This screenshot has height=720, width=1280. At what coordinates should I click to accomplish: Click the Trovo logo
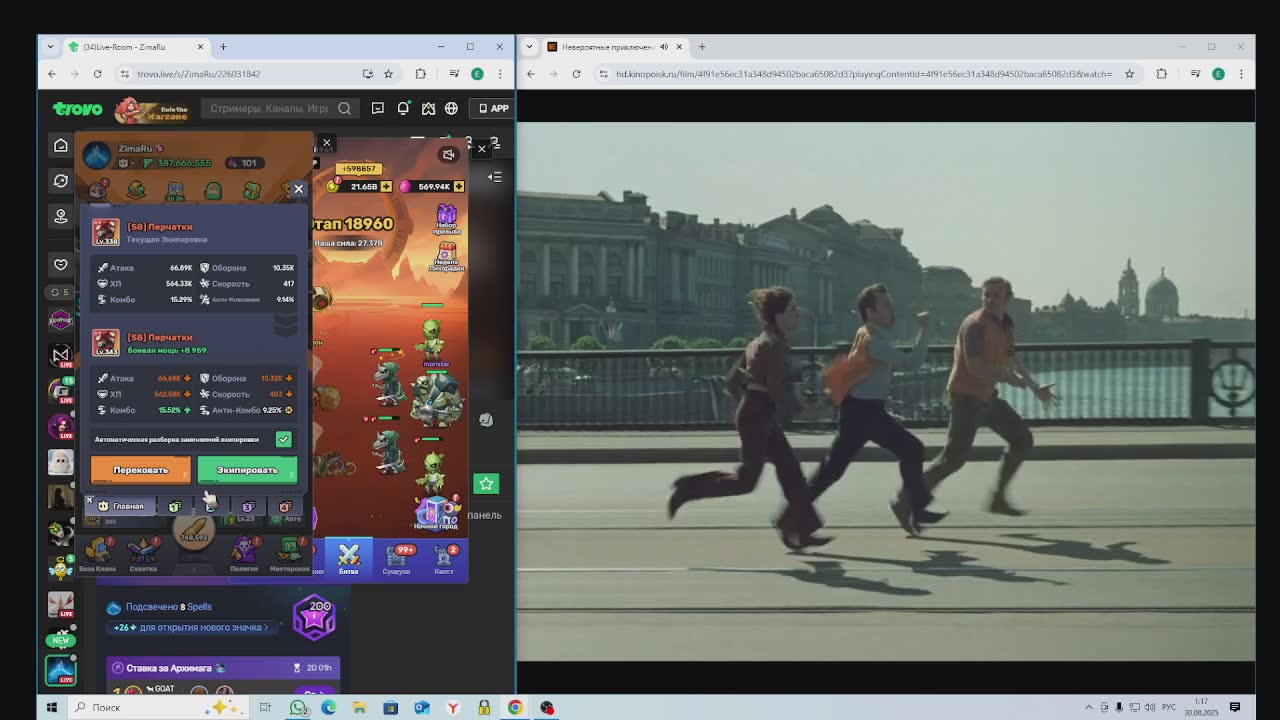coord(77,108)
